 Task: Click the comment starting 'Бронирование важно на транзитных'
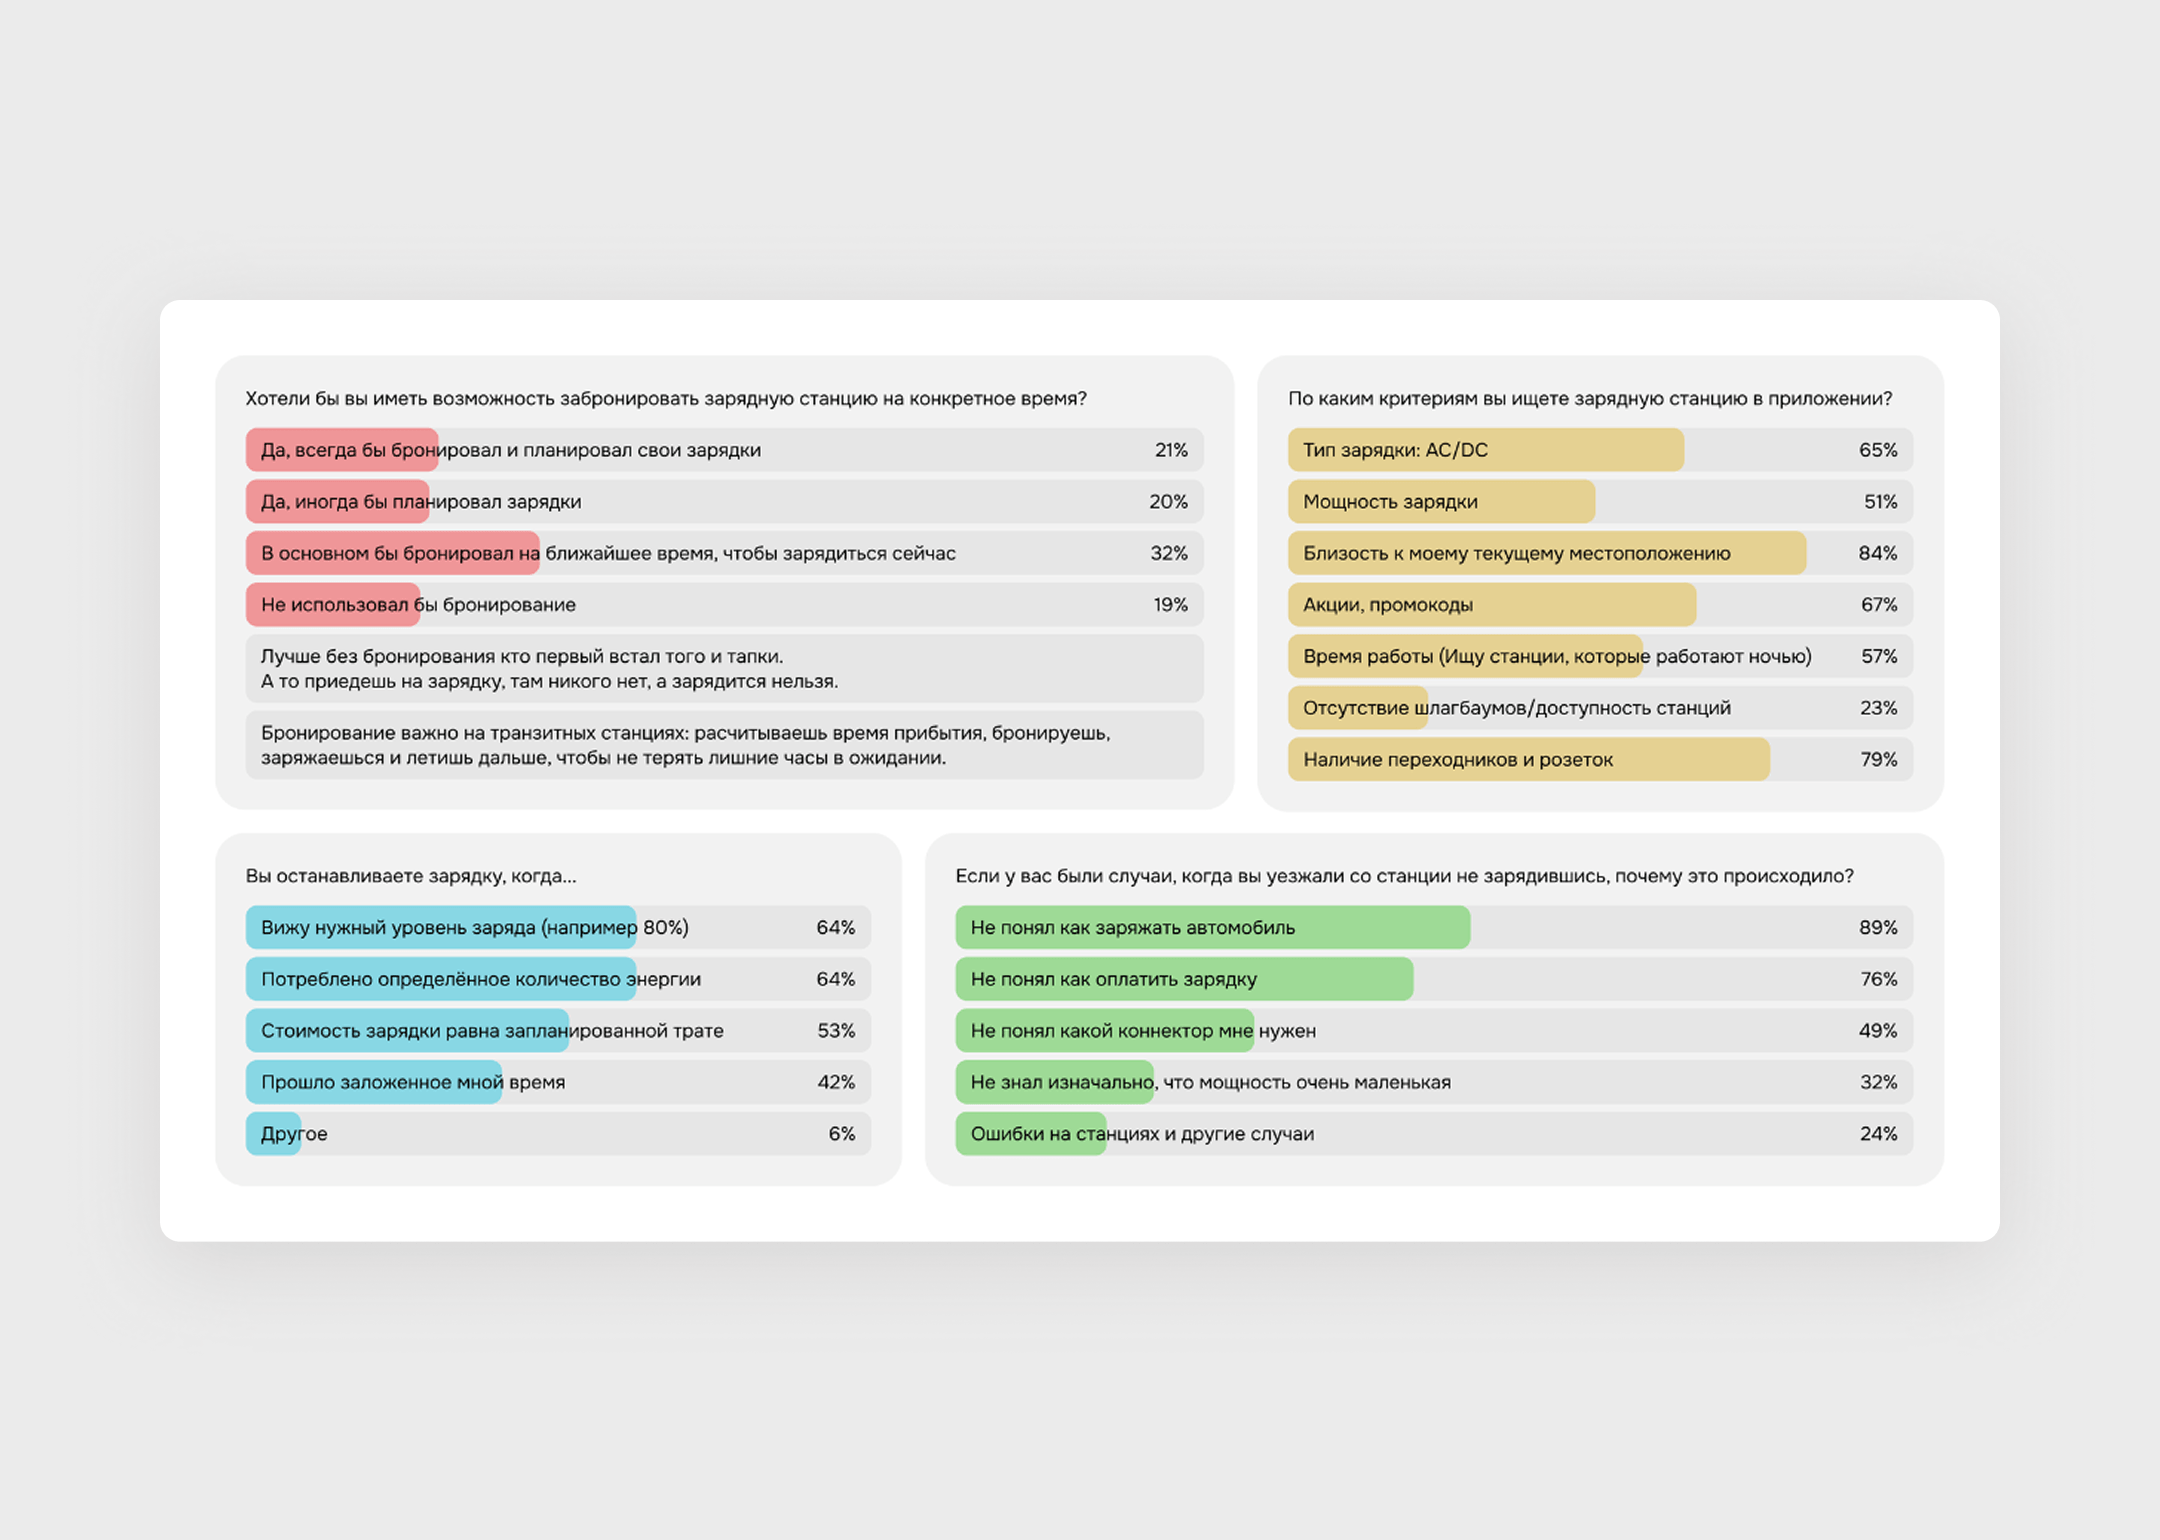(x=724, y=745)
